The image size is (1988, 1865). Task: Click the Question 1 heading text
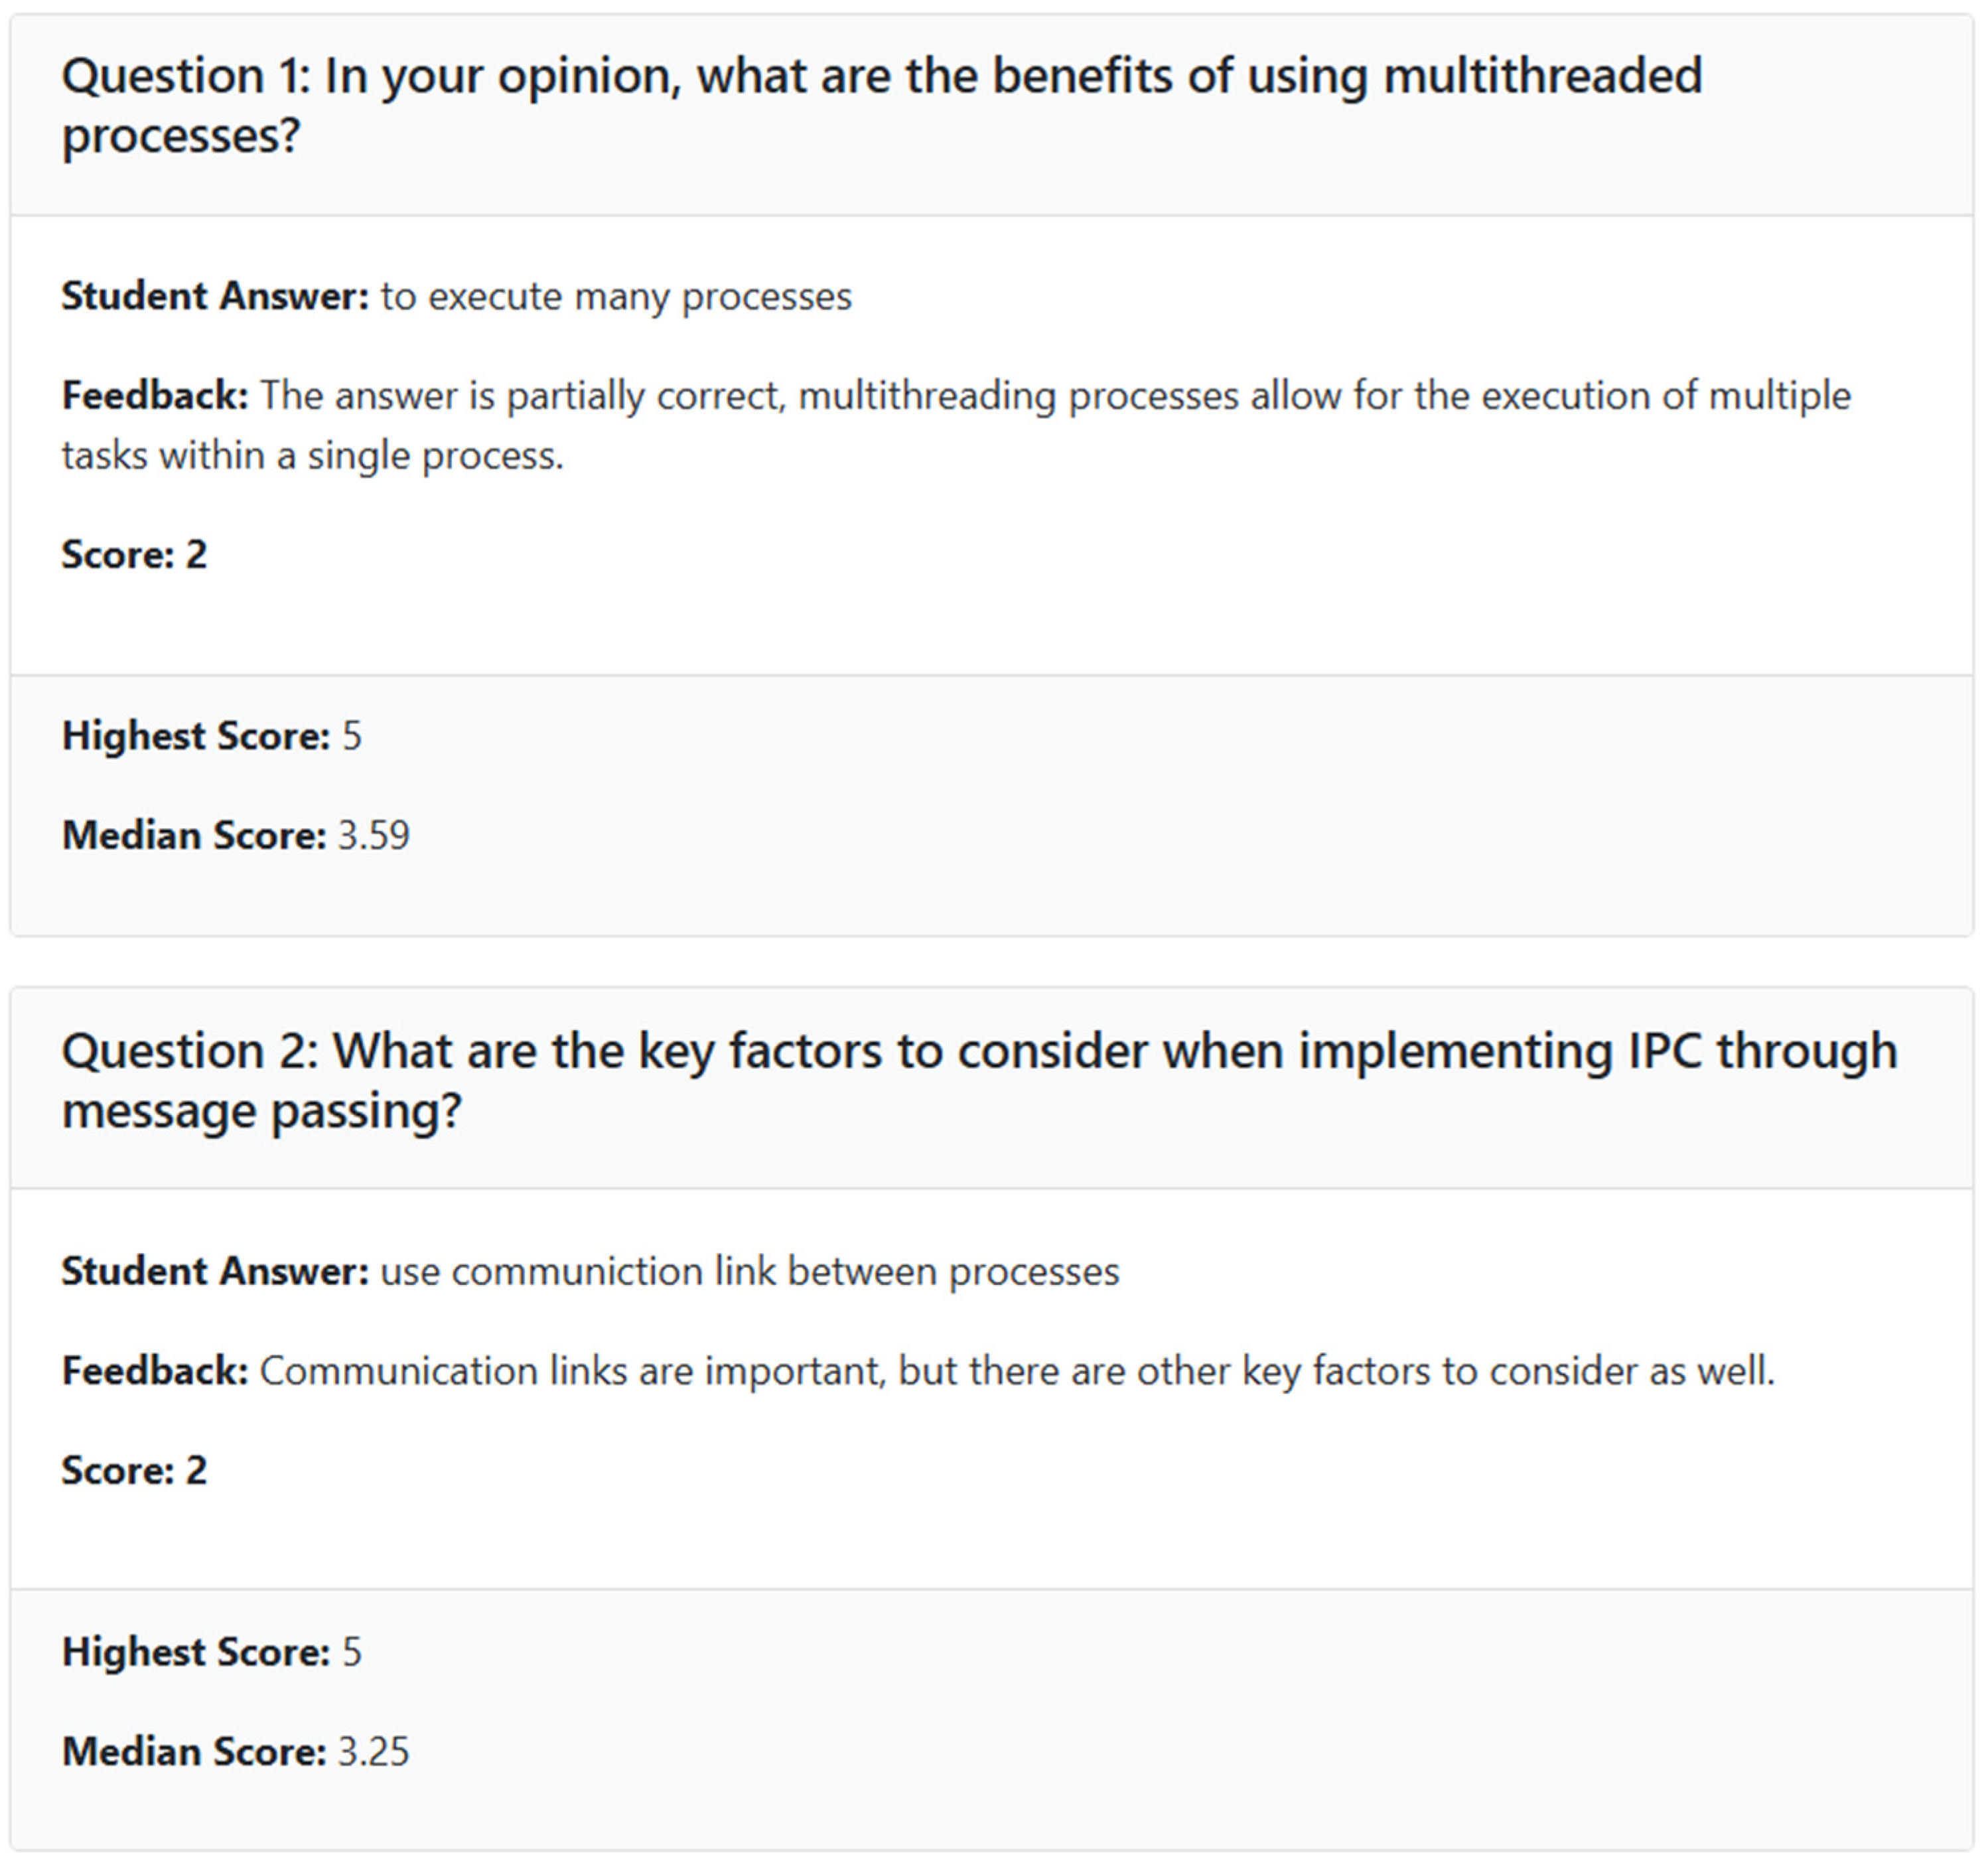[x=880, y=105]
